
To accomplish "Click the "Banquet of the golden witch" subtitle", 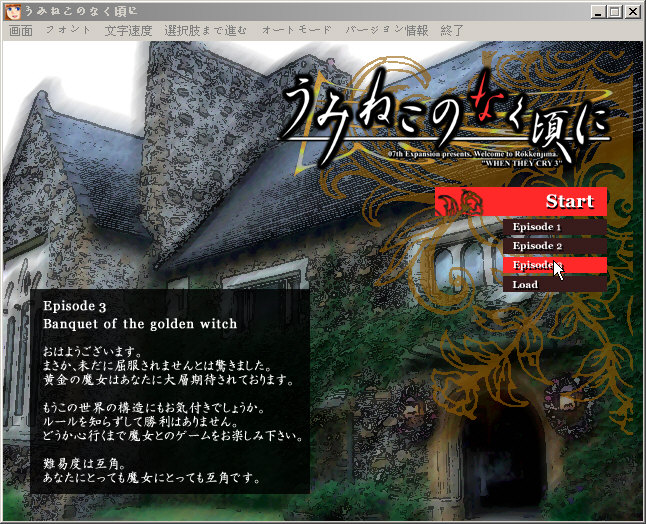I will [x=140, y=324].
